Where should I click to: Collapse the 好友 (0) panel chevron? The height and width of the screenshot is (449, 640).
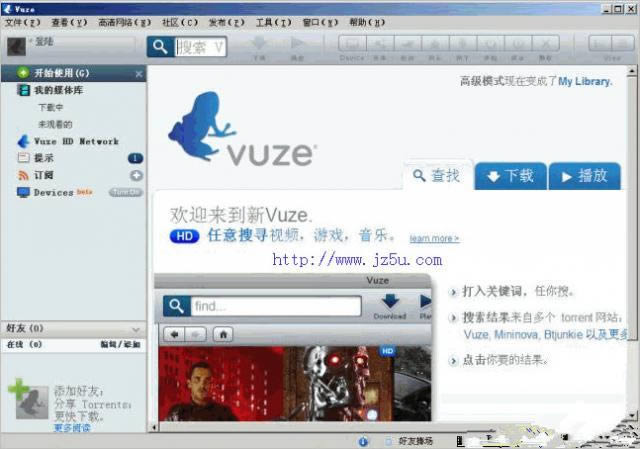coord(136,329)
